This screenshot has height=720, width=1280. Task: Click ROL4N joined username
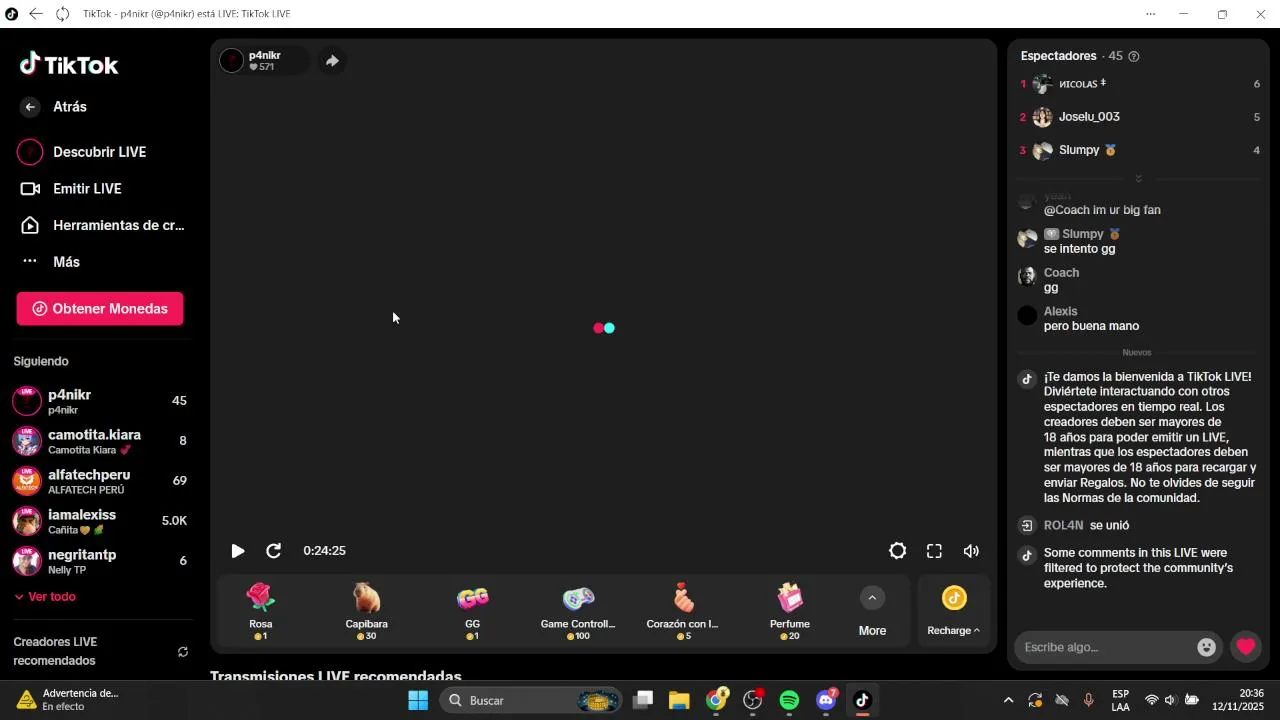1063,525
